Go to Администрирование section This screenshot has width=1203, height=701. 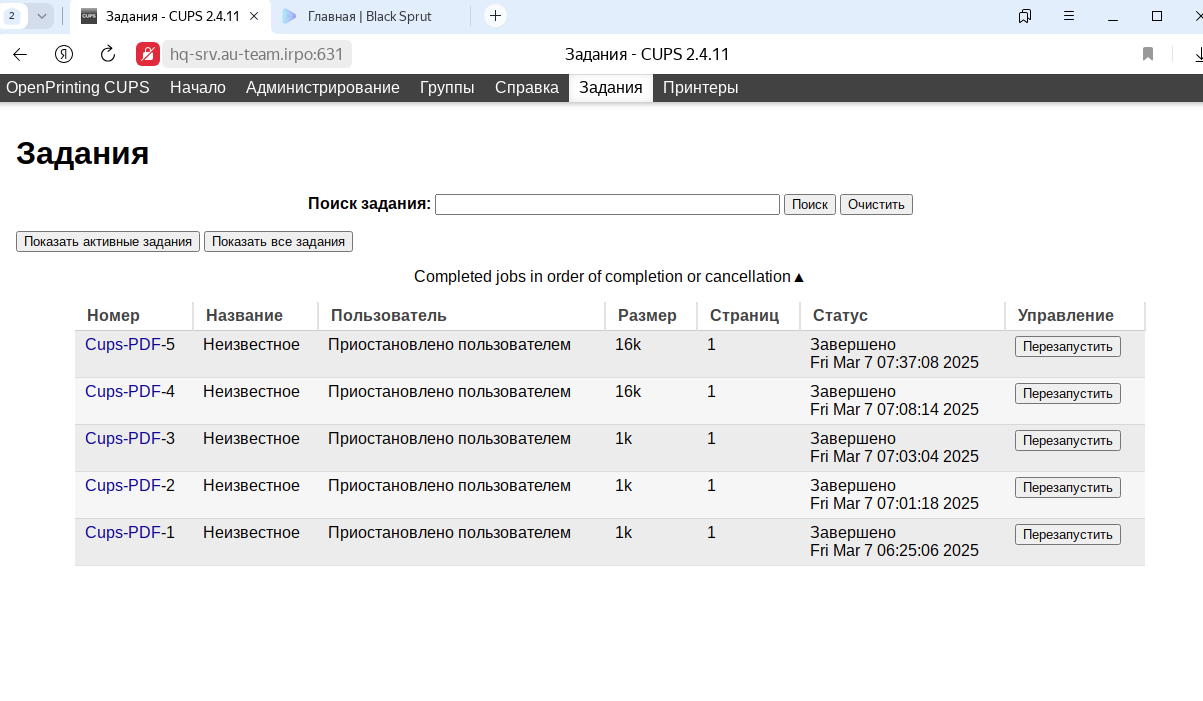[322, 88]
